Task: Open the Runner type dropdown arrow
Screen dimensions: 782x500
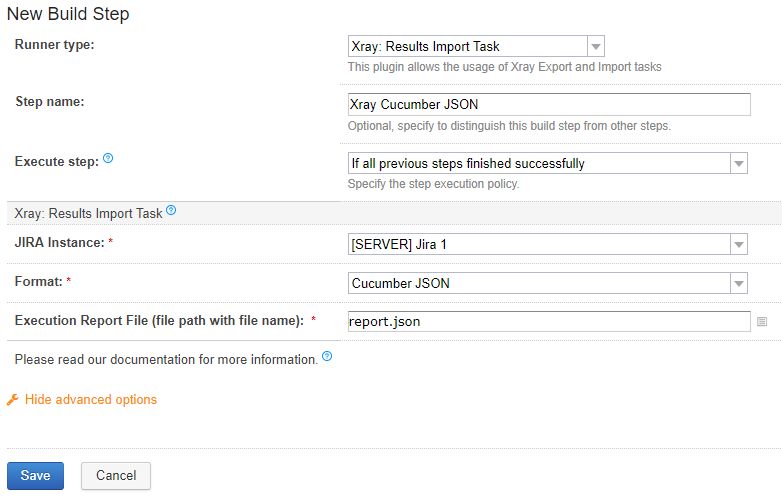Action: point(595,46)
